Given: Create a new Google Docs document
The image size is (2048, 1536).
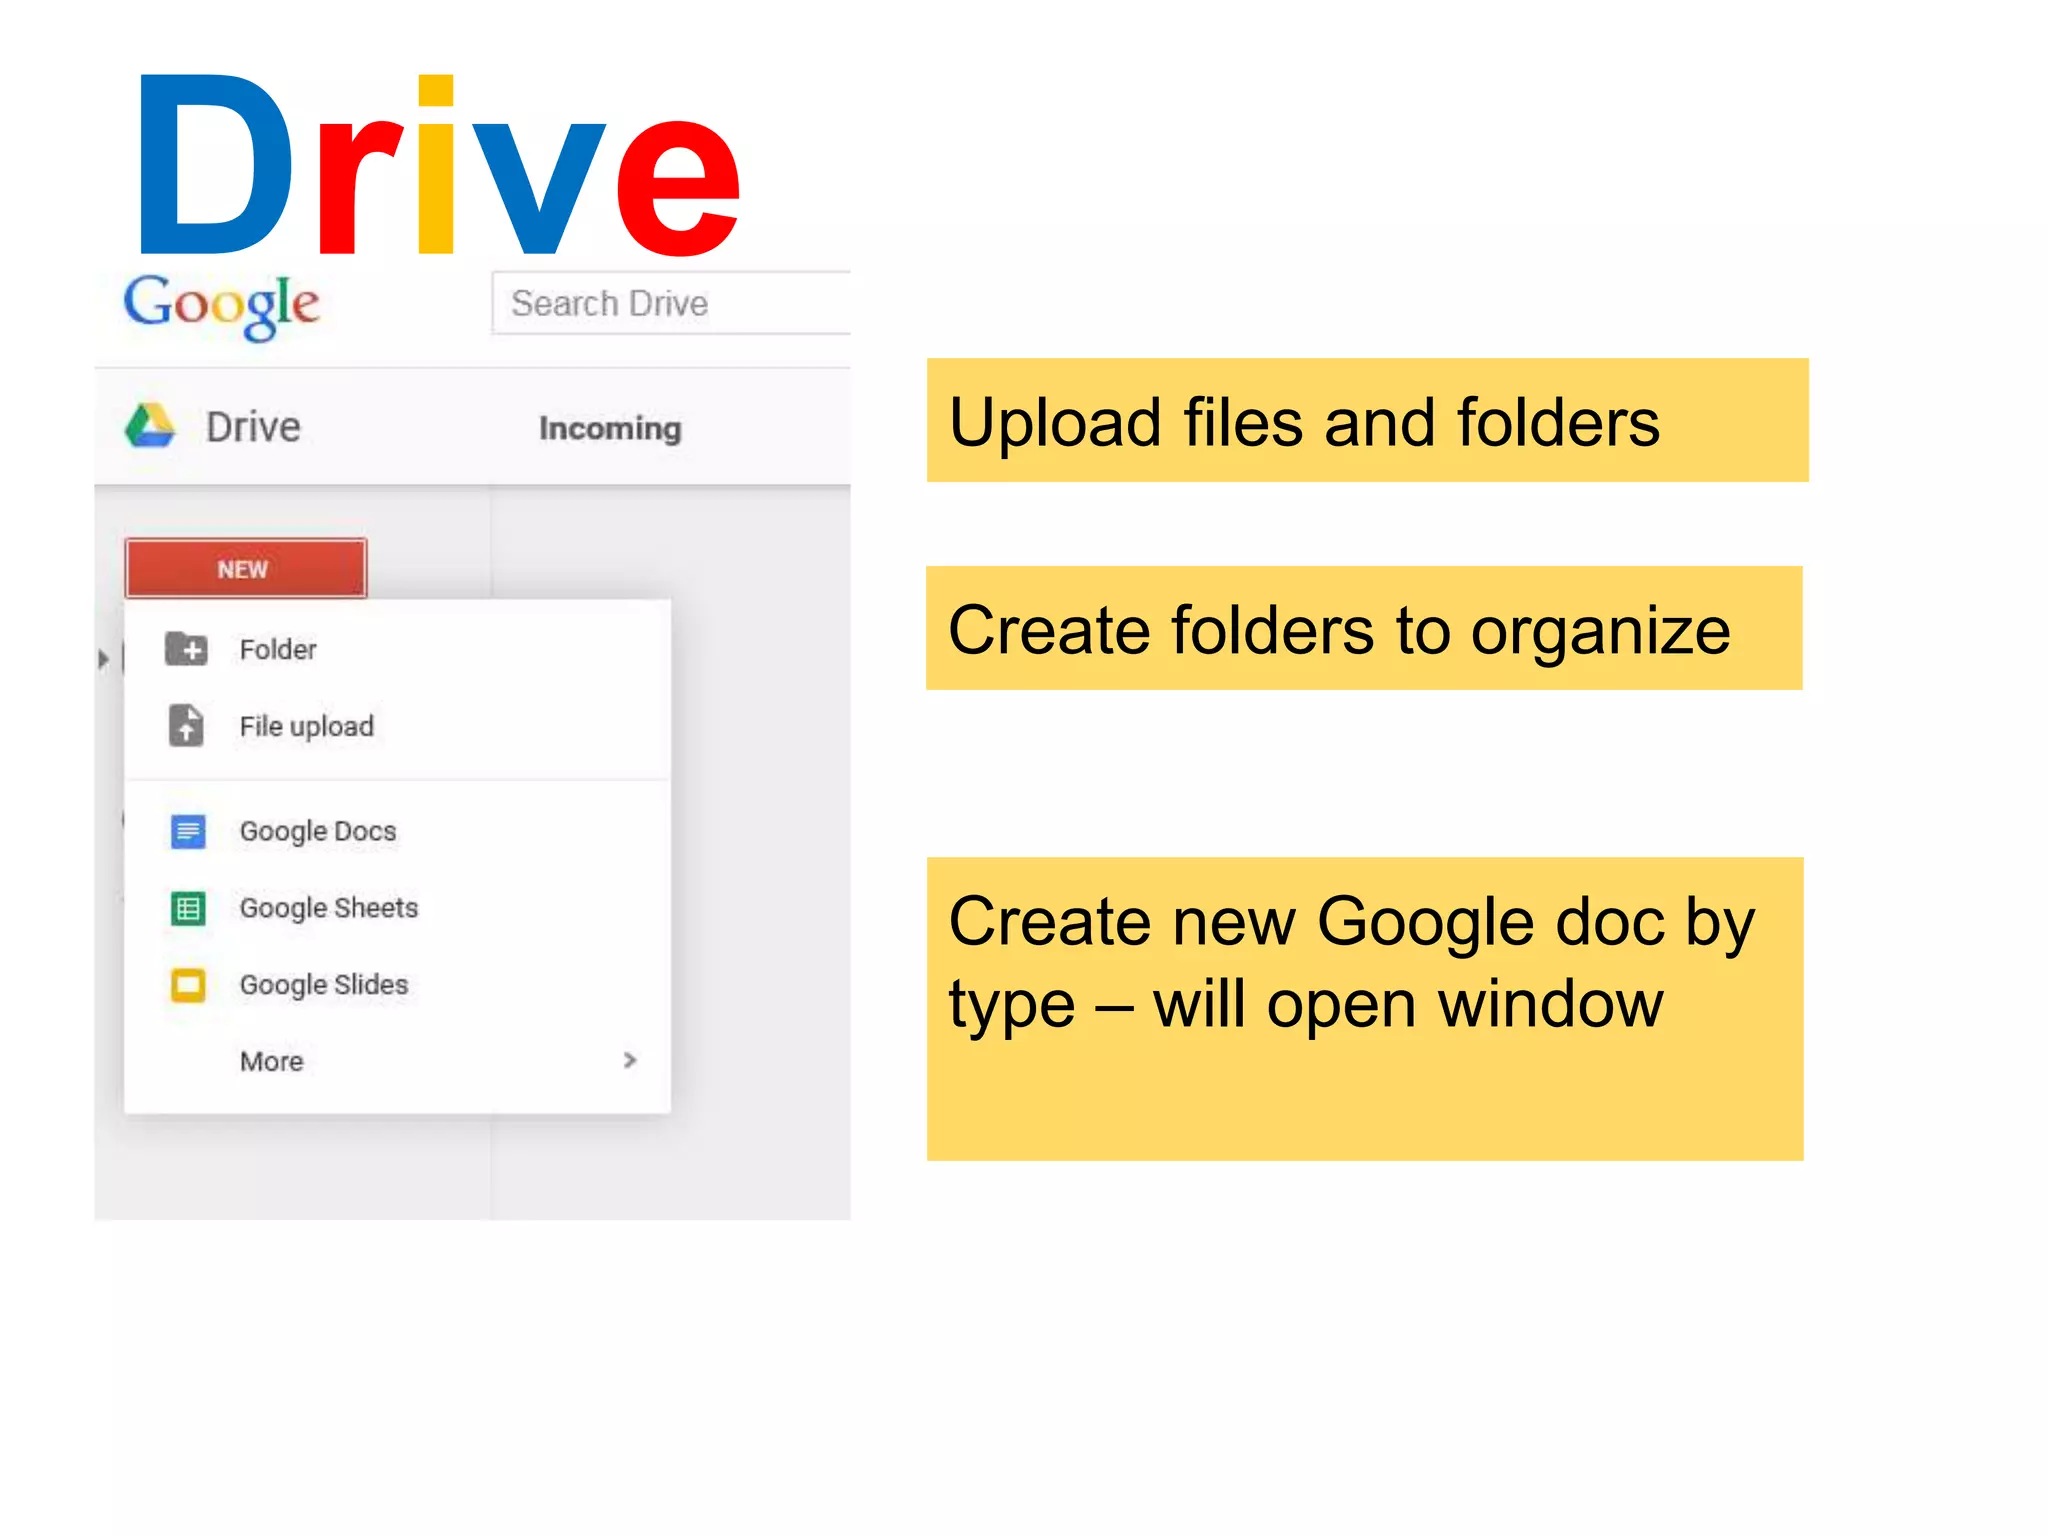Looking at the screenshot, I should 397,831.
